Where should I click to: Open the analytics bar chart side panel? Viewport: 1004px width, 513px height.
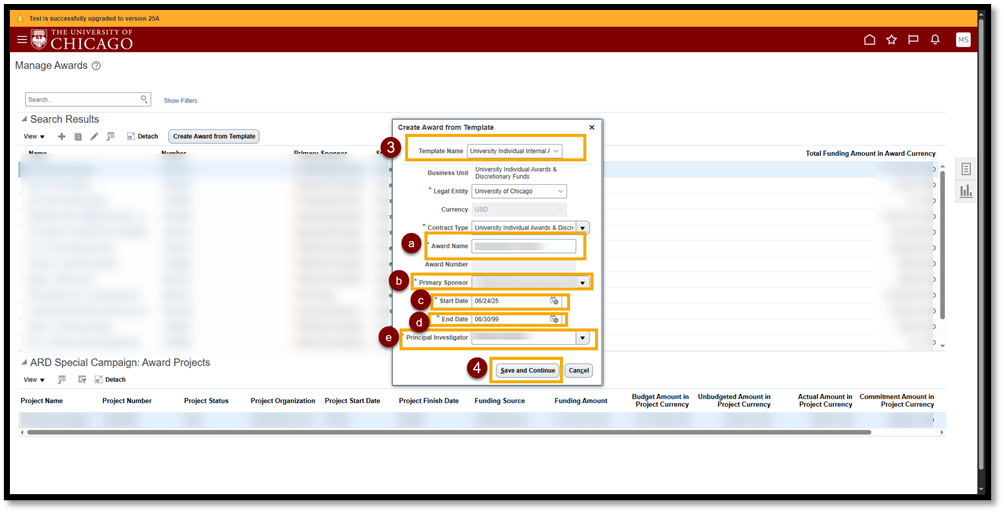pyautogui.click(x=966, y=191)
